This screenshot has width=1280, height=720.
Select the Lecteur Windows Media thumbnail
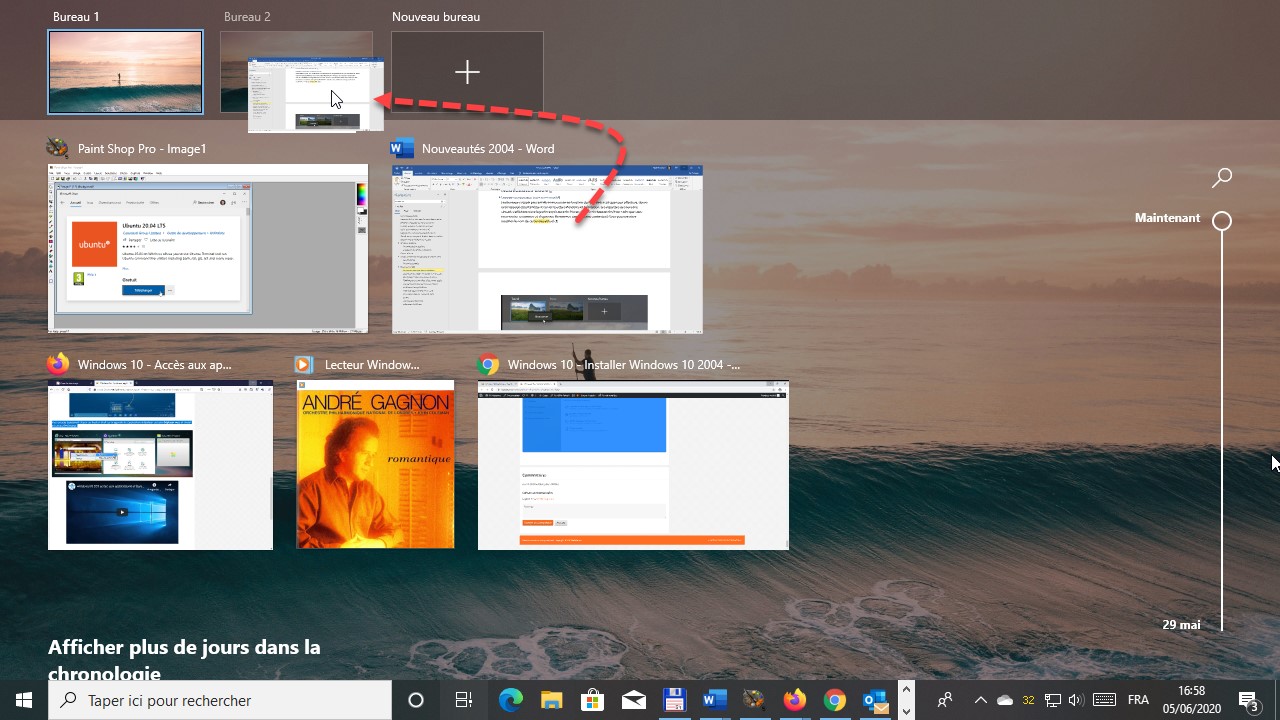375,464
